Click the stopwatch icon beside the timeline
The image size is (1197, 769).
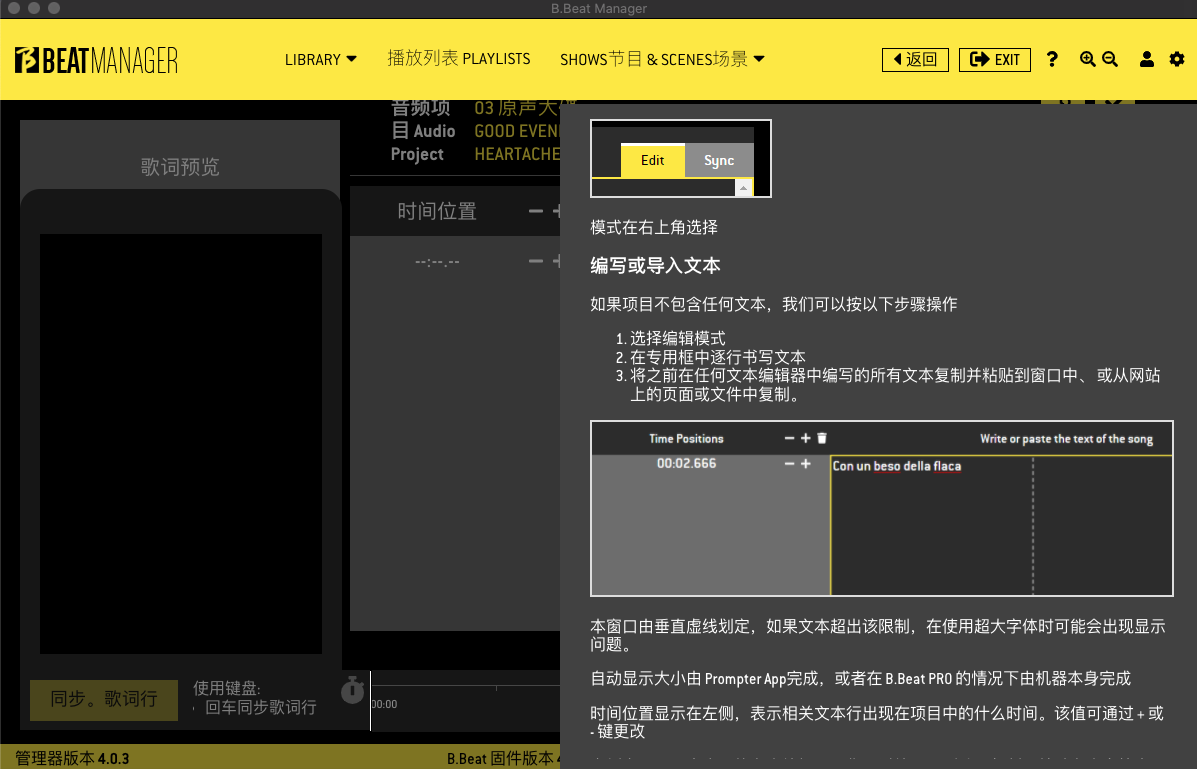pyautogui.click(x=352, y=690)
